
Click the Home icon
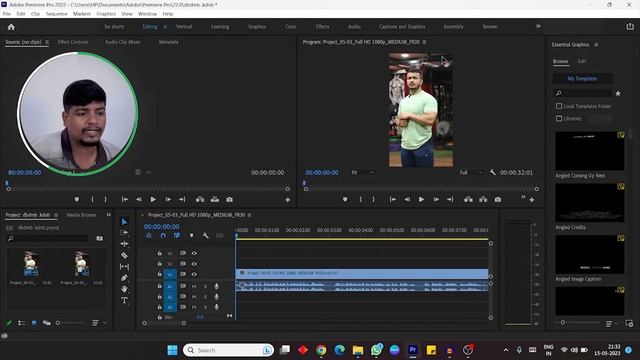click(11, 27)
